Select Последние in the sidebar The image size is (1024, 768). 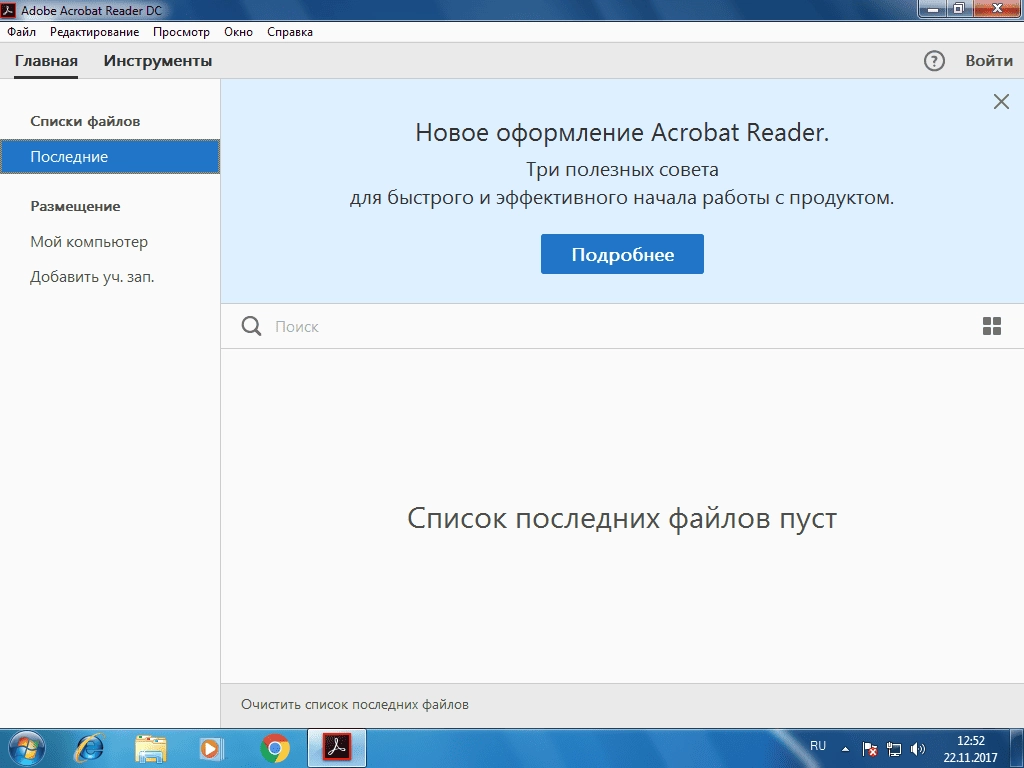click(110, 157)
